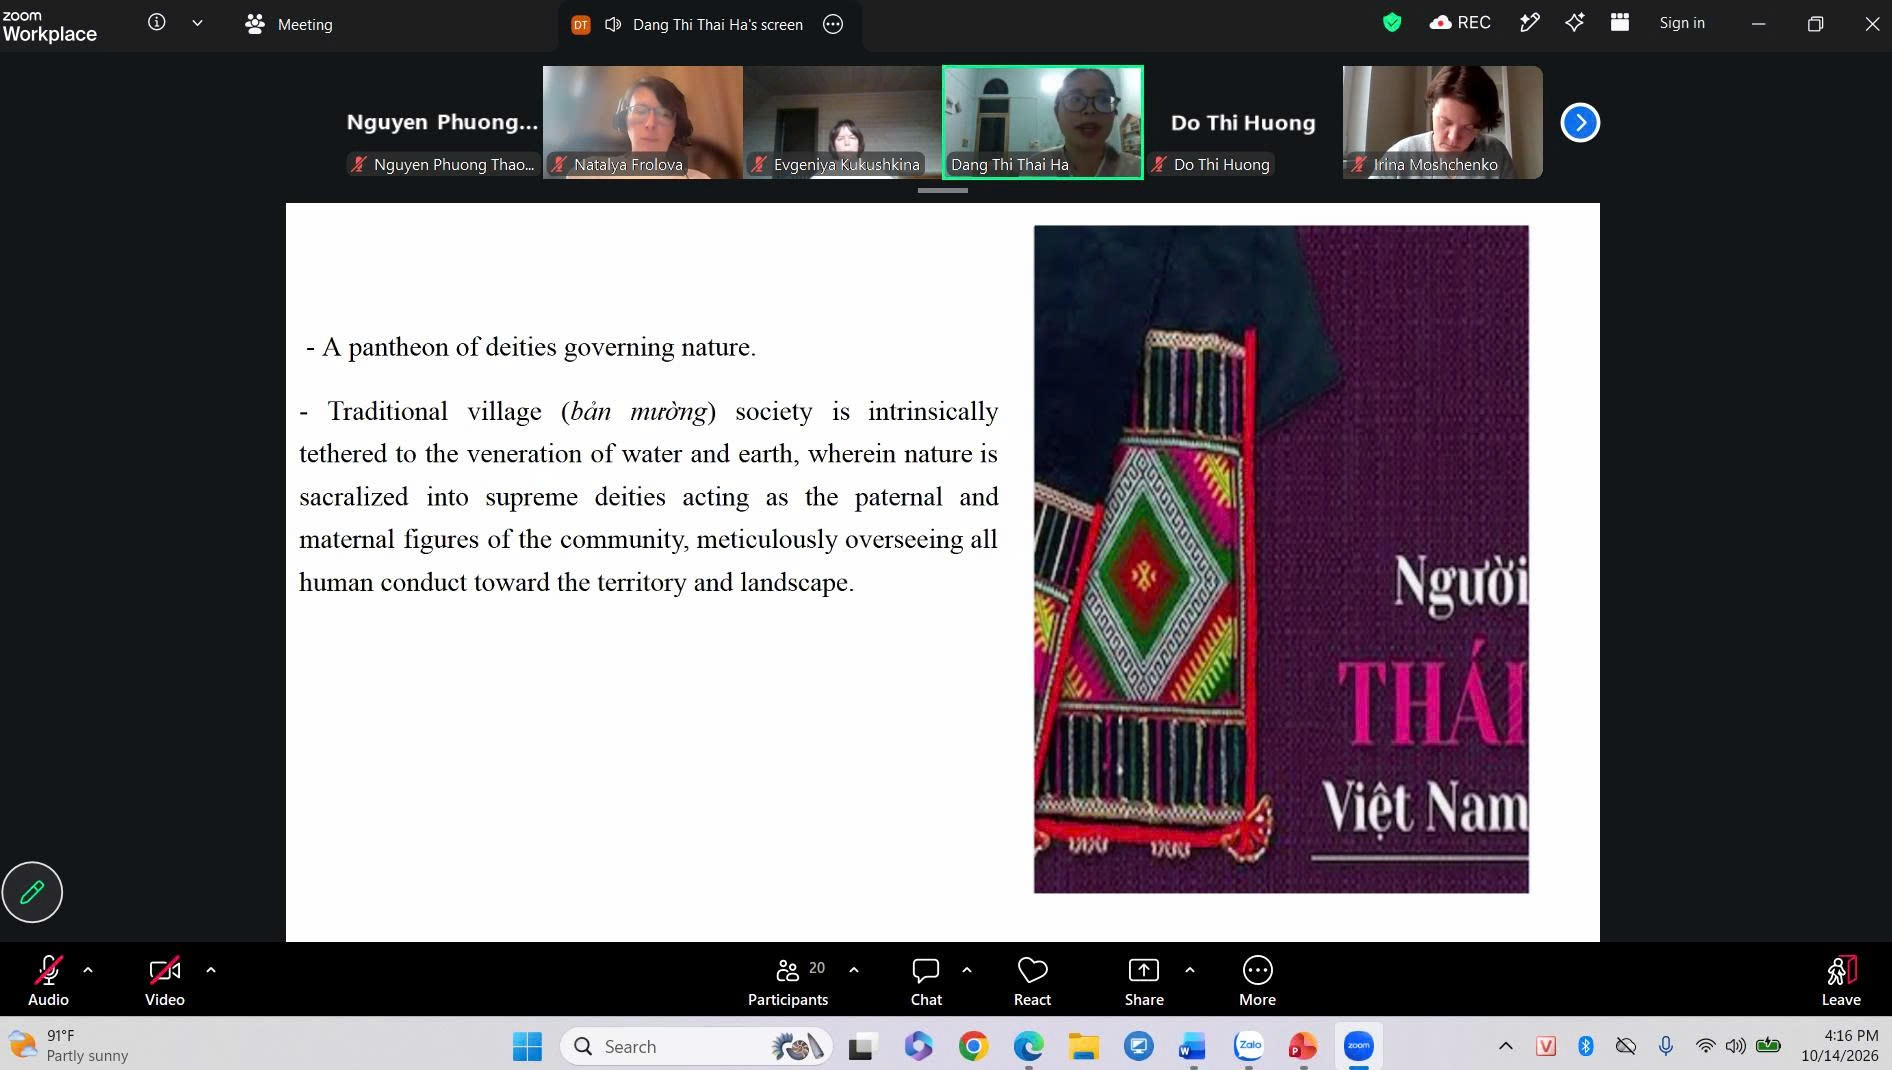Open the Participants panel
The image size is (1892, 1070).
[x=788, y=980]
